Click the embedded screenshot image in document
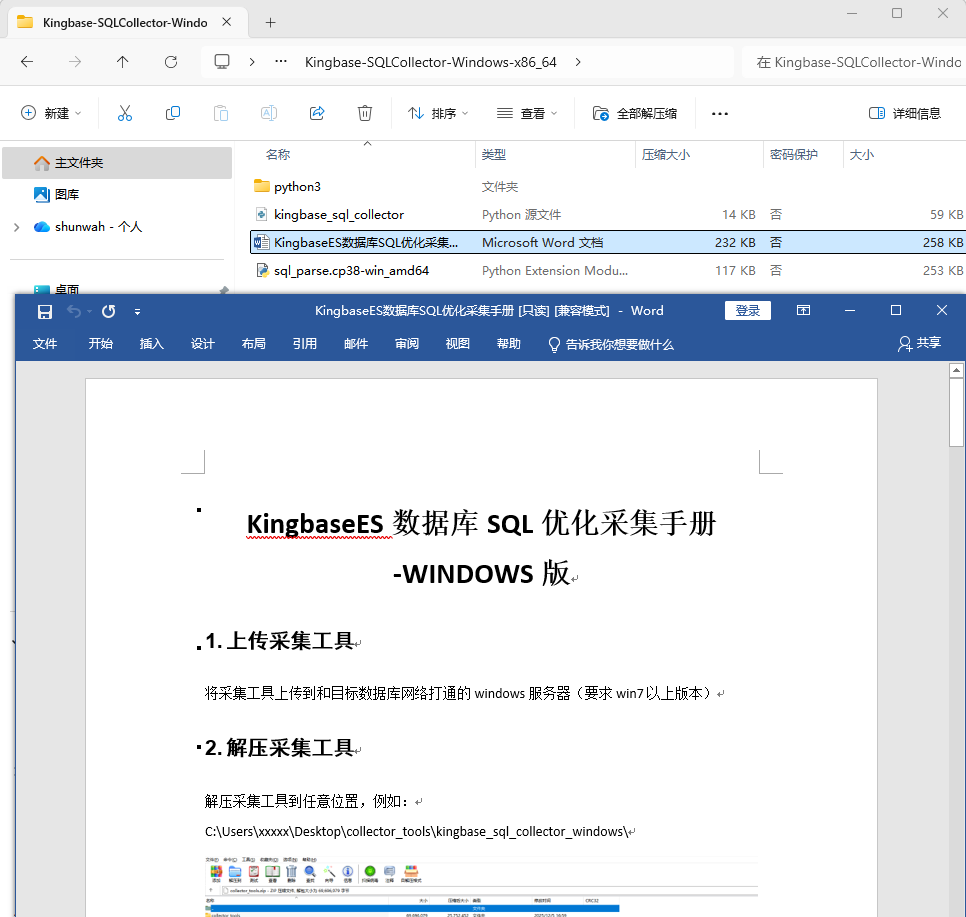This screenshot has height=917, width=966. point(481,886)
